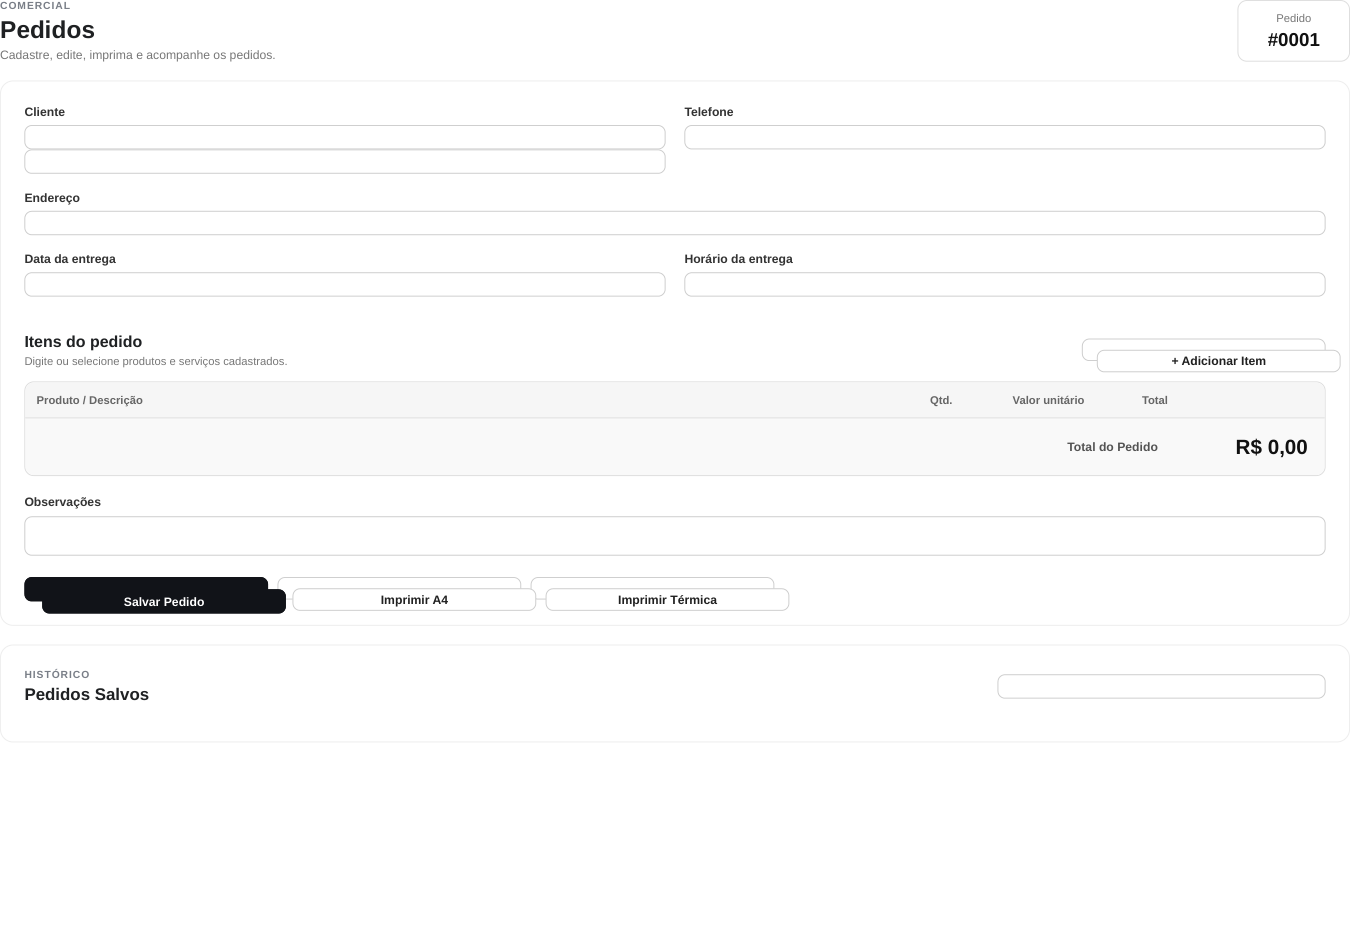Select the Data da entrega field
Viewport: 1350px width, 938px height.
click(344, 284)
